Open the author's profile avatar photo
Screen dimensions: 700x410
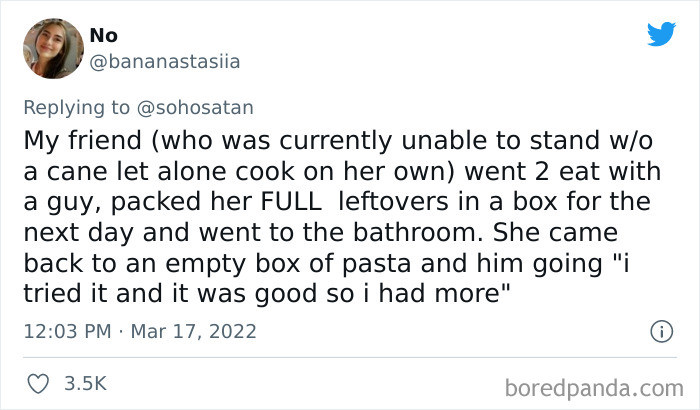pos(51,48)
